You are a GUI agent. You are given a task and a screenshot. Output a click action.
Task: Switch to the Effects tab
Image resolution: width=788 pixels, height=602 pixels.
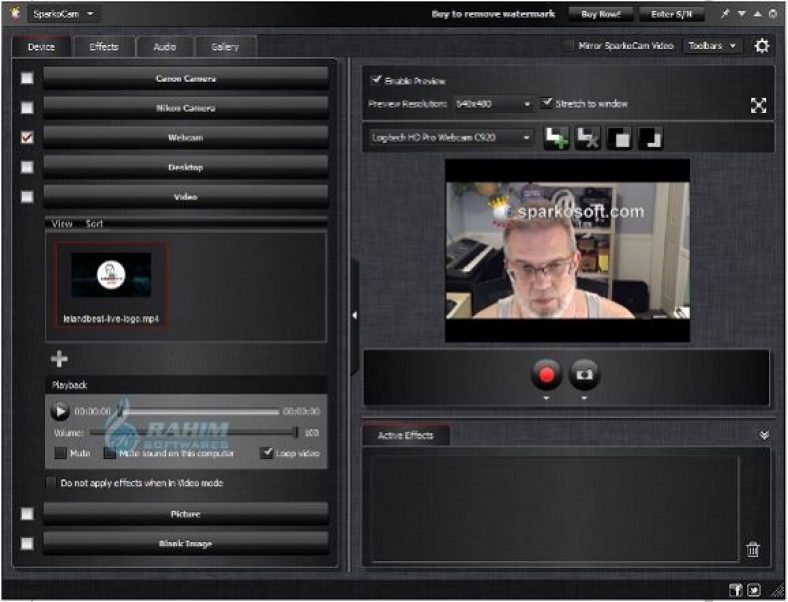point(104,47)
